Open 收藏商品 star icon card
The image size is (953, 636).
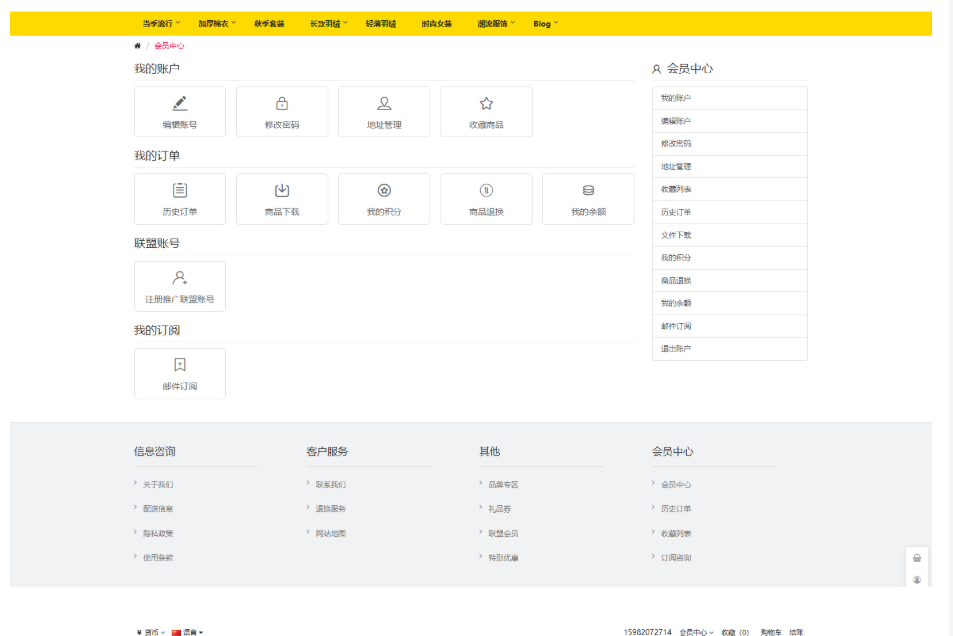(486, 111)
